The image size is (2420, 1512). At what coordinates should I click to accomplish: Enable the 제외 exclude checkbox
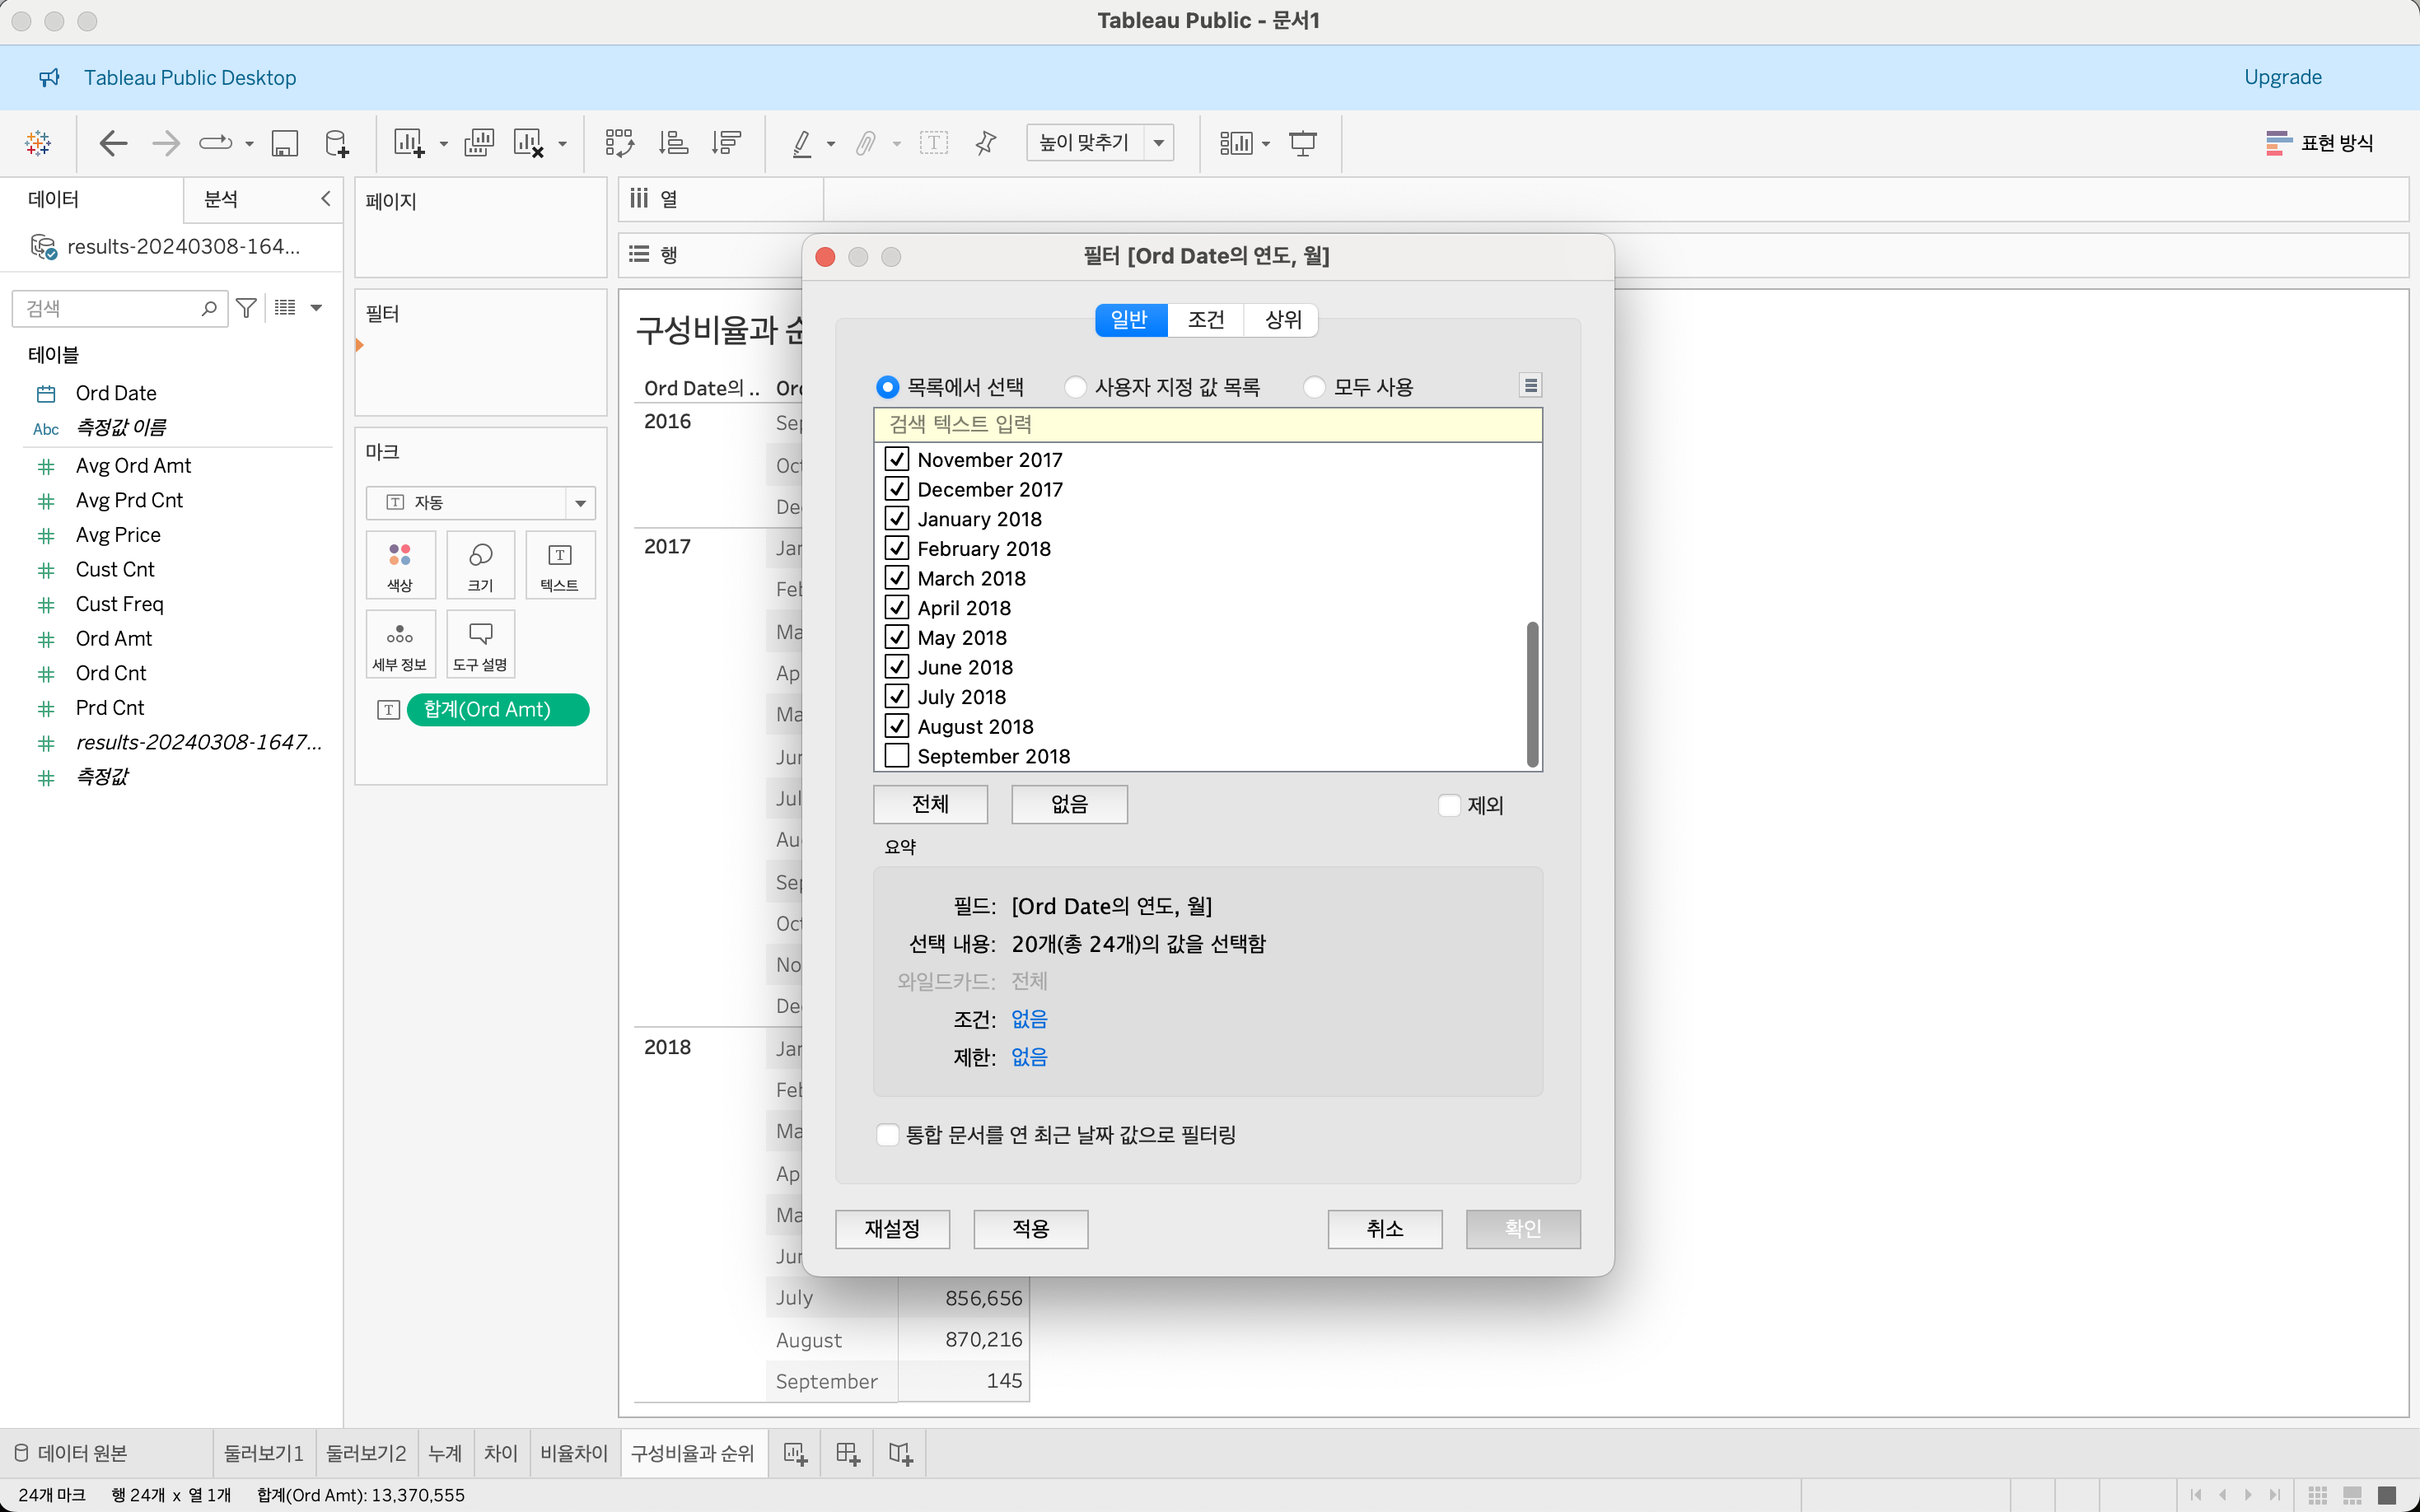1449,805
